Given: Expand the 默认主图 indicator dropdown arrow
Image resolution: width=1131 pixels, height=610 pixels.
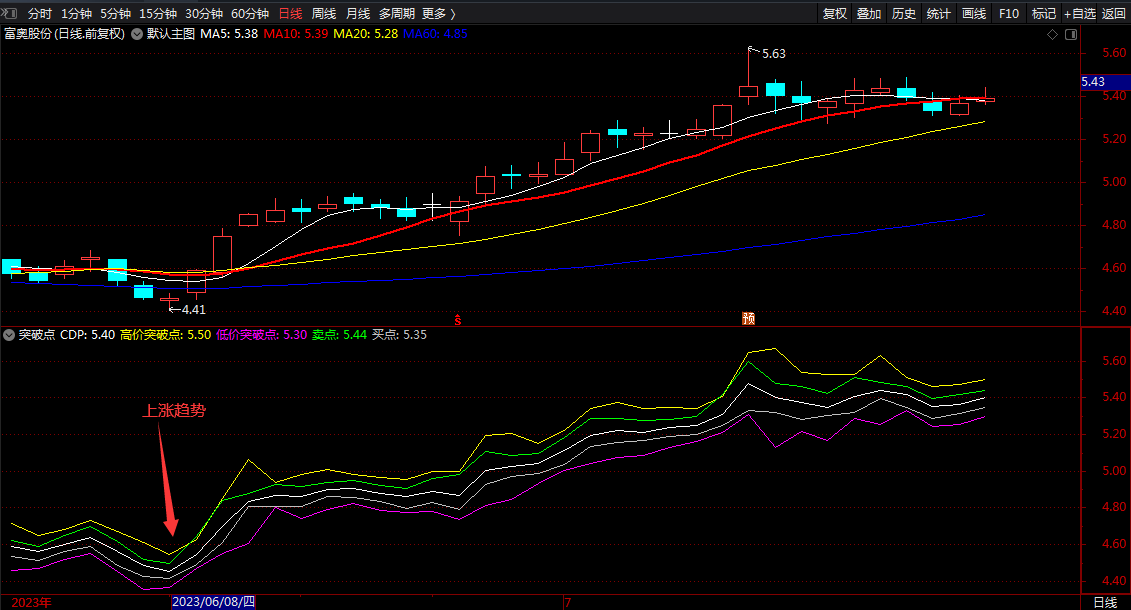Looking at the screenshot, I should click(136, 34).
